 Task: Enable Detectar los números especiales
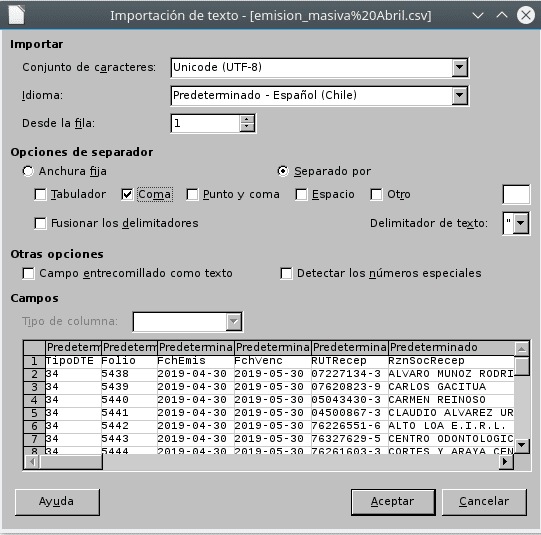tap(286, 274)
